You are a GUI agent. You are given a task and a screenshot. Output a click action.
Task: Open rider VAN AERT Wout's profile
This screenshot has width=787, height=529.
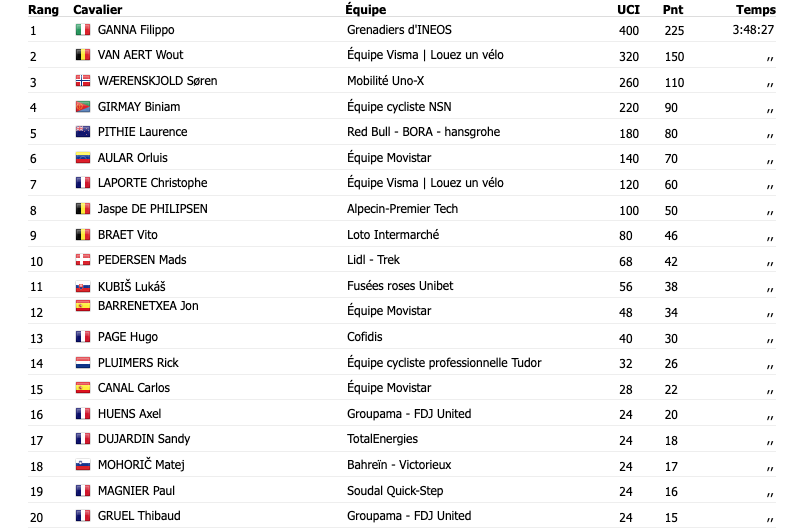pos(140,55)
